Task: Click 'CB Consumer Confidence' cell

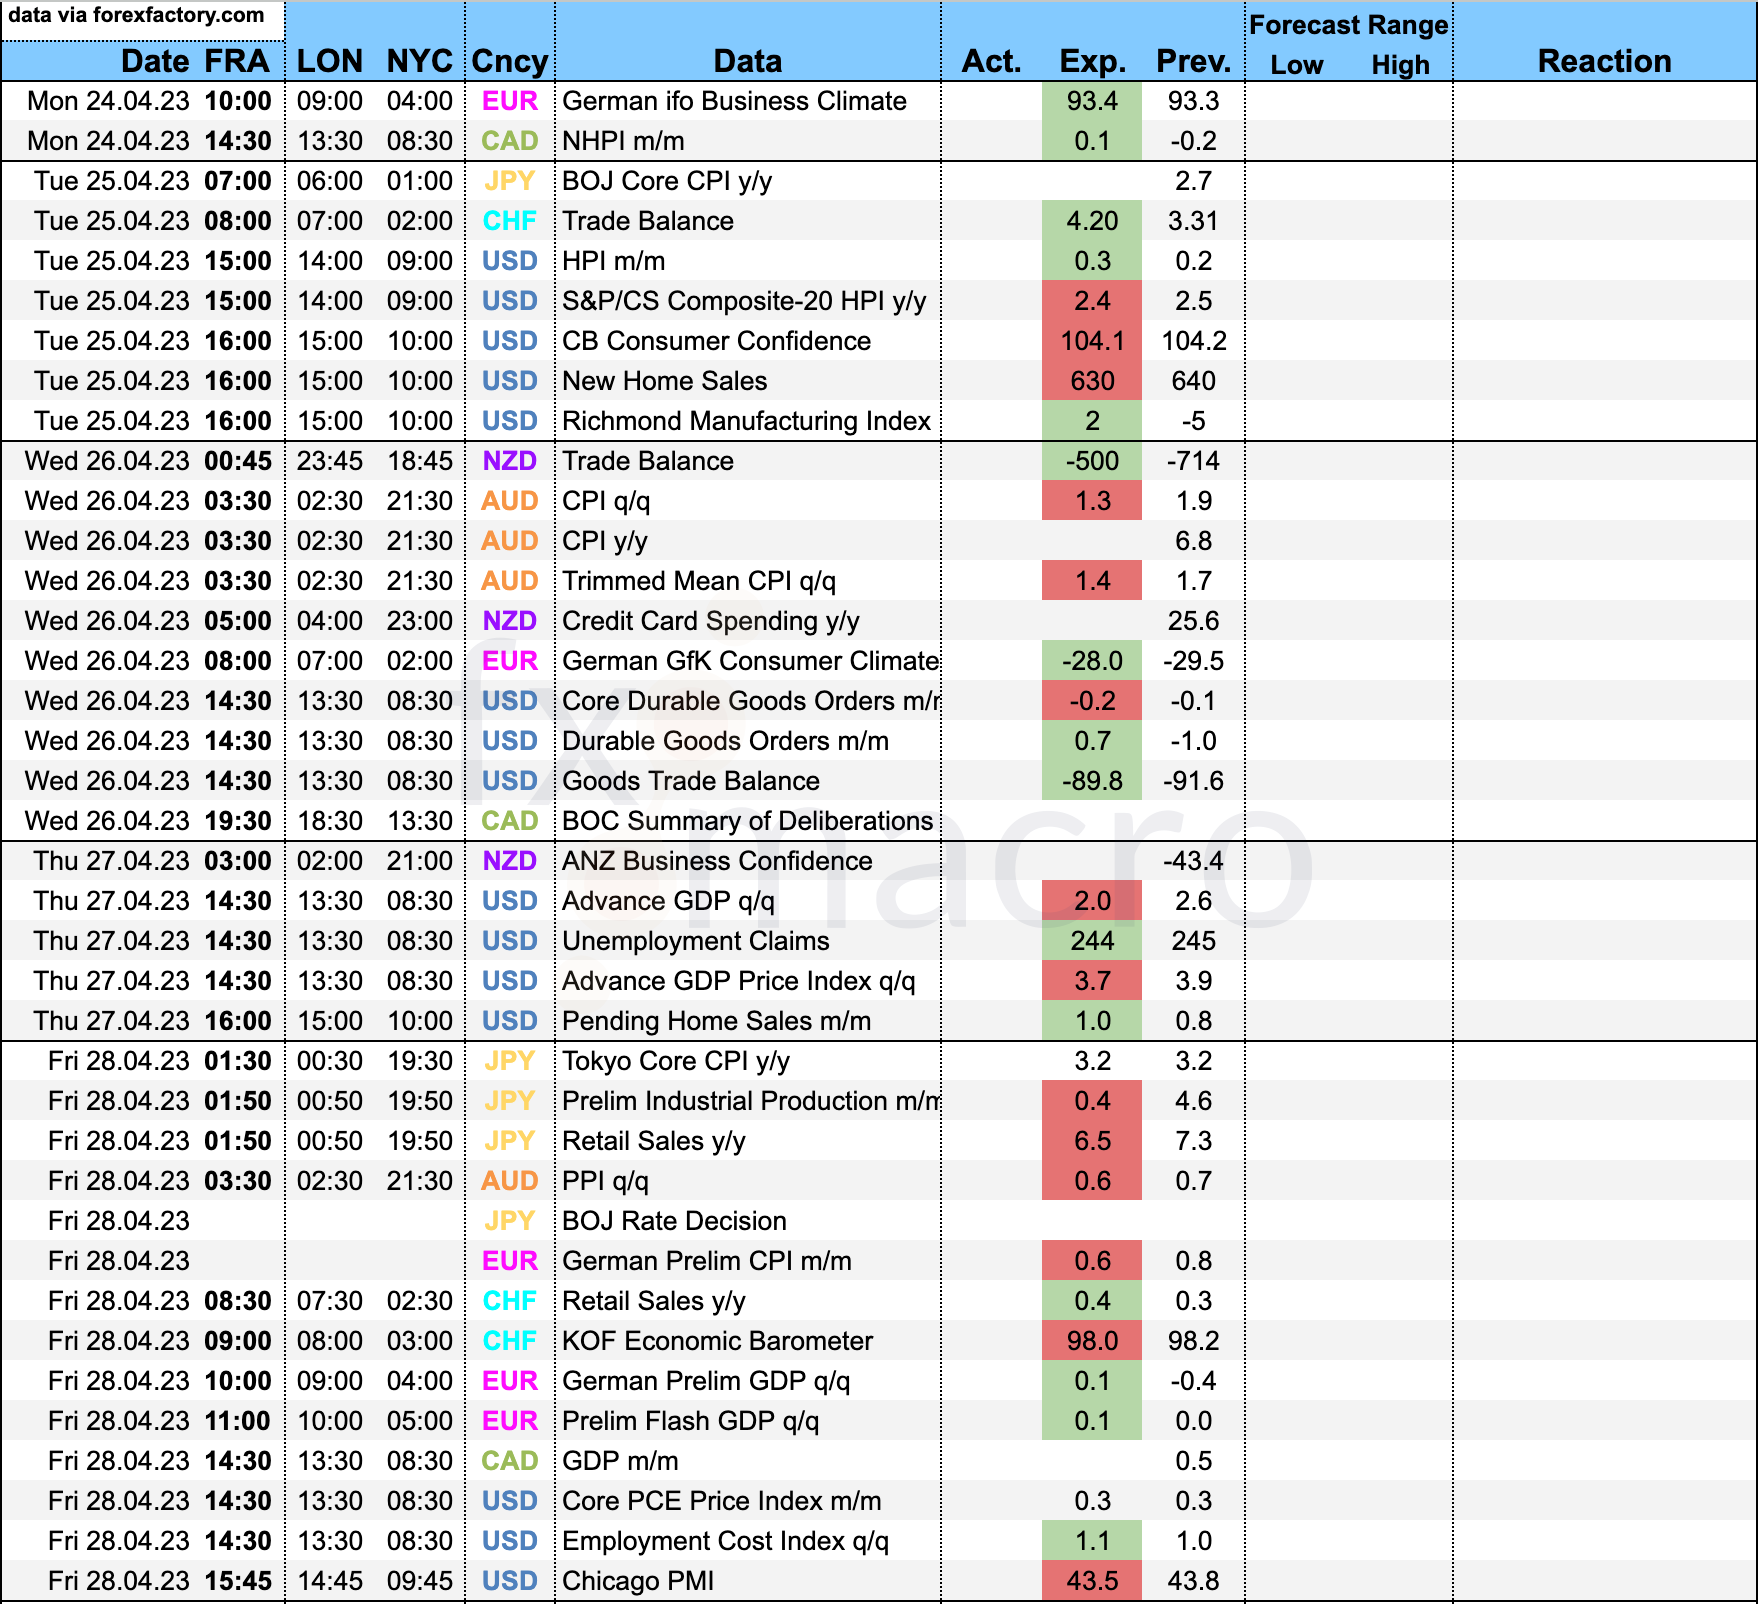Action: (748, 341)
